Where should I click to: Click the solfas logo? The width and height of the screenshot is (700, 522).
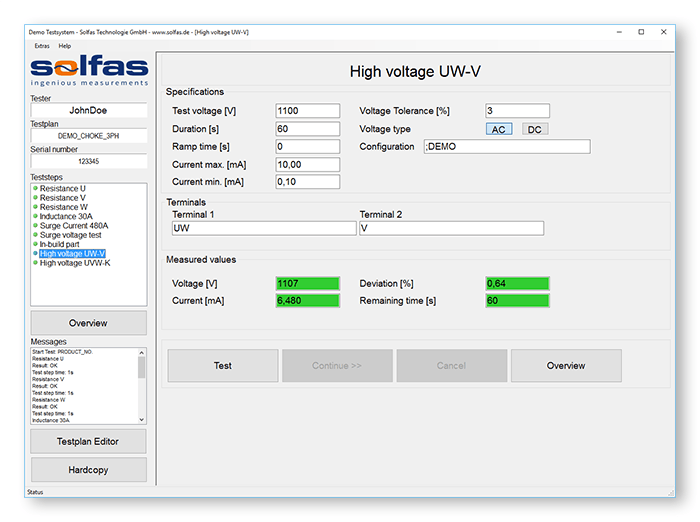(x=89, y=71)
